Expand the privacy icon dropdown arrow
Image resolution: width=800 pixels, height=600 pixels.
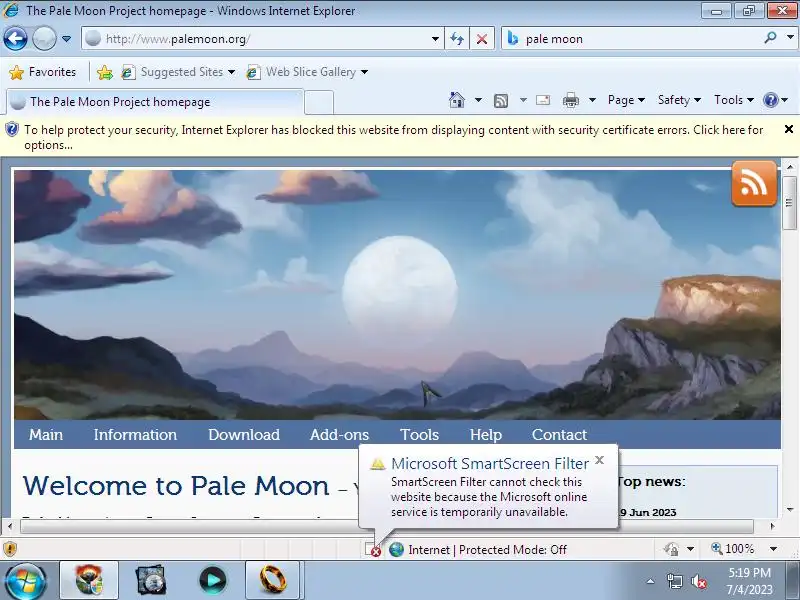690,549
